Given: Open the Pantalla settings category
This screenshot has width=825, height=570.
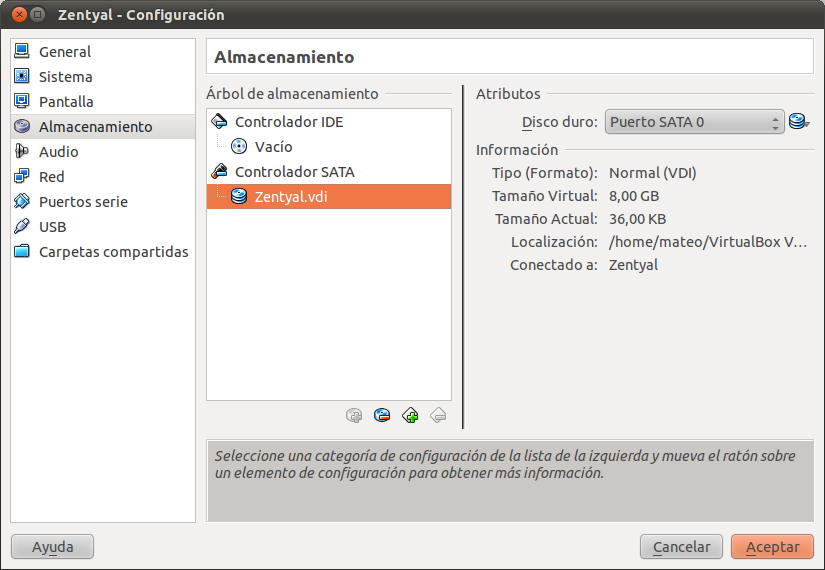Looking at the screenshot, I should click(103, 102).
